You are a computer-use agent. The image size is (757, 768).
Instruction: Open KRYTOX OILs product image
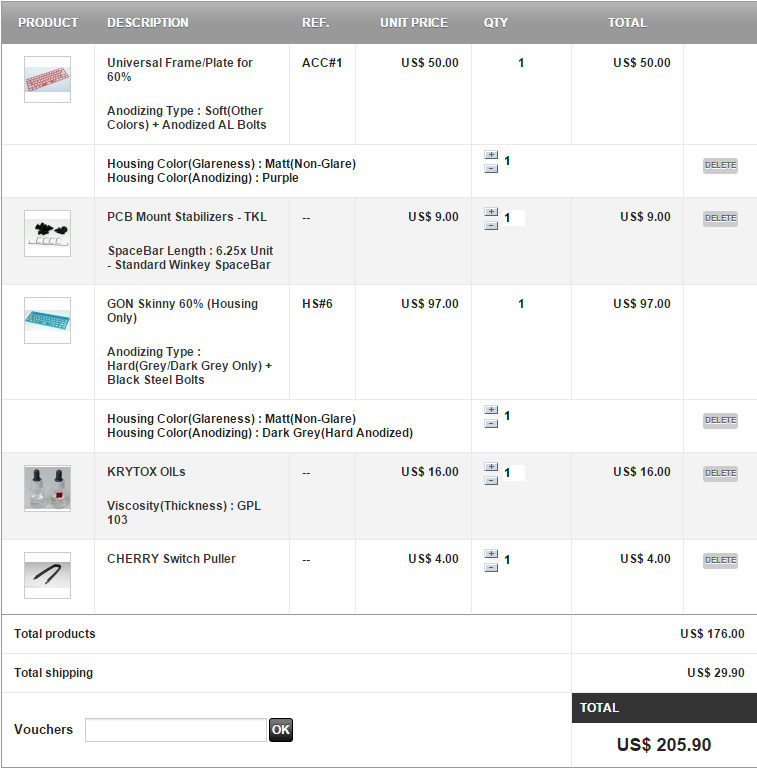[47, 488]
